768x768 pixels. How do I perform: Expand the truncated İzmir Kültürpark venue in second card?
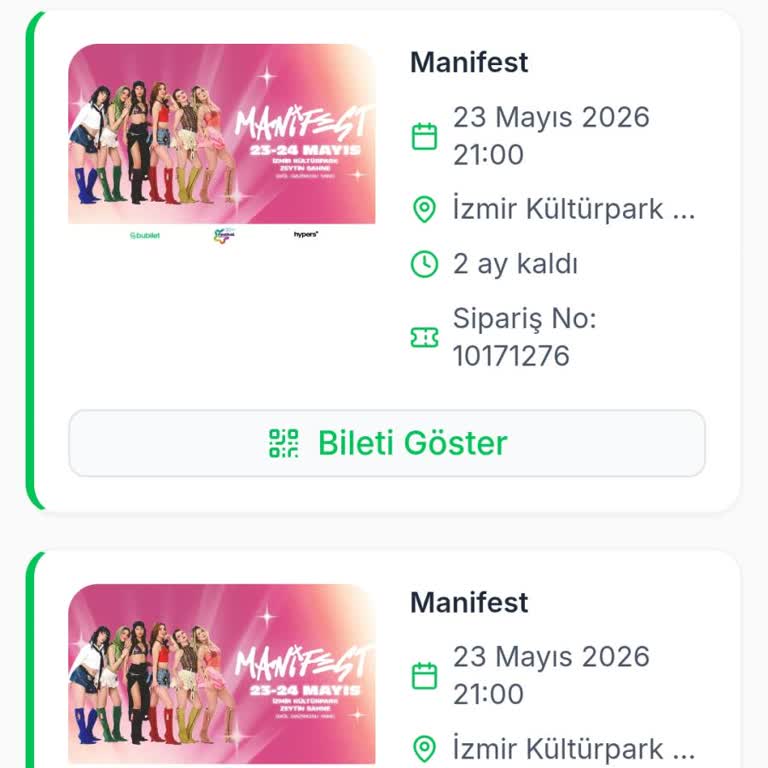coord(573,749)
